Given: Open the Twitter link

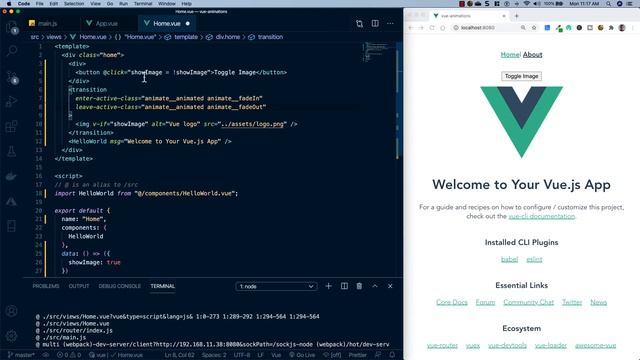Looking at the screenshot, I should (x=572, y=302).
